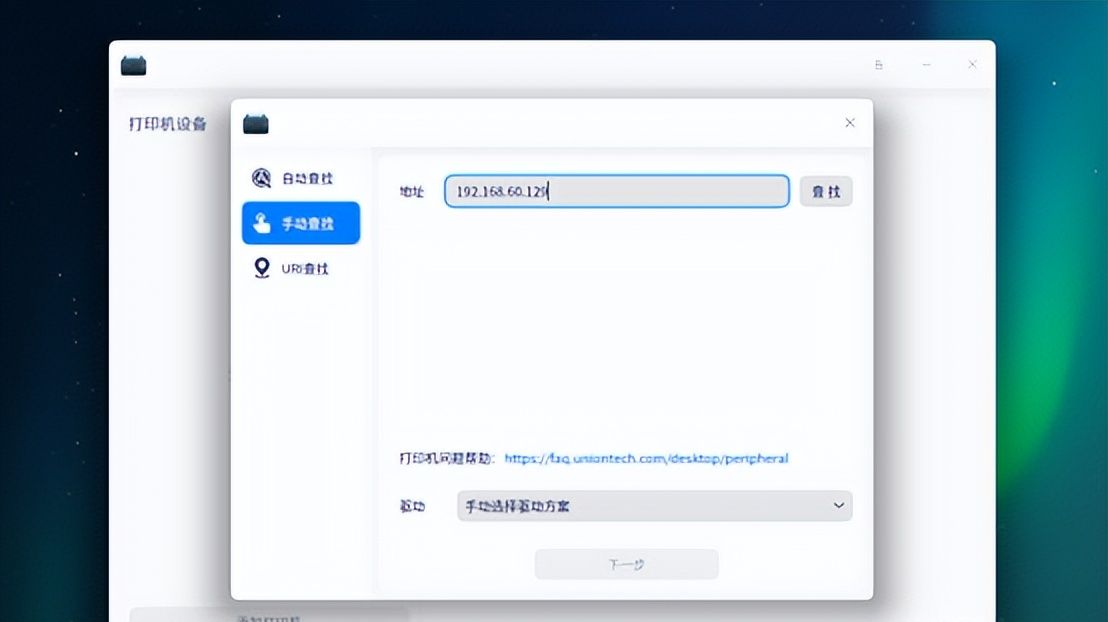Click the printer icon on the main window titlebar
This screenshot has height=622, width=1108.
coord(133,64)
